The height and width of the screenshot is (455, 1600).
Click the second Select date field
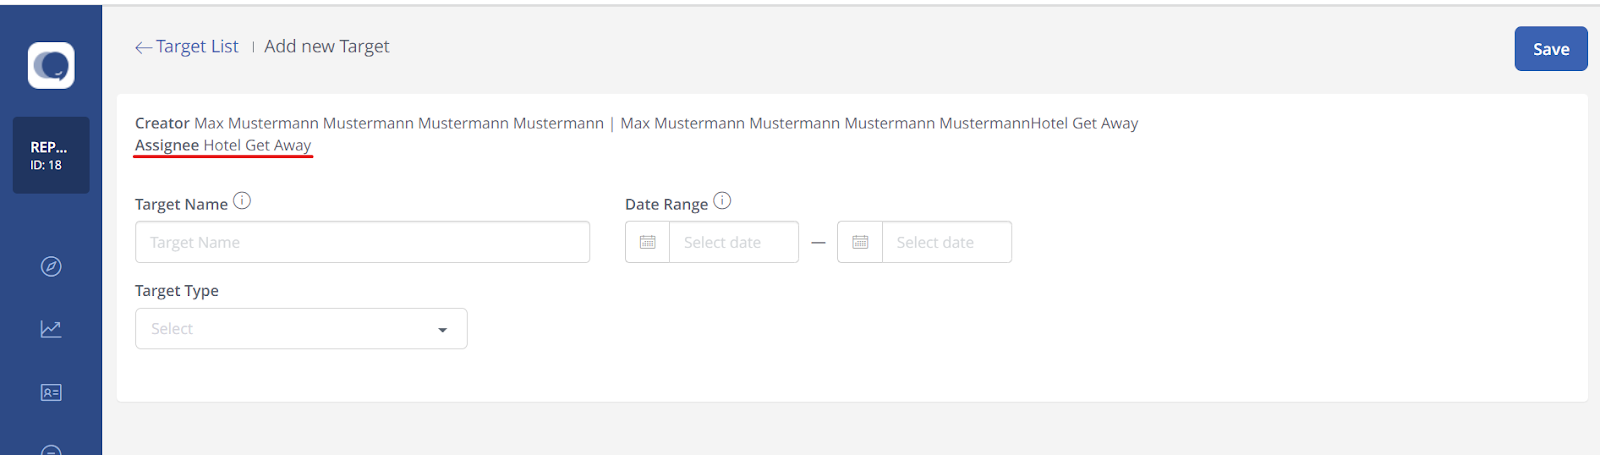pyautogui.click(x=946, y=242)
